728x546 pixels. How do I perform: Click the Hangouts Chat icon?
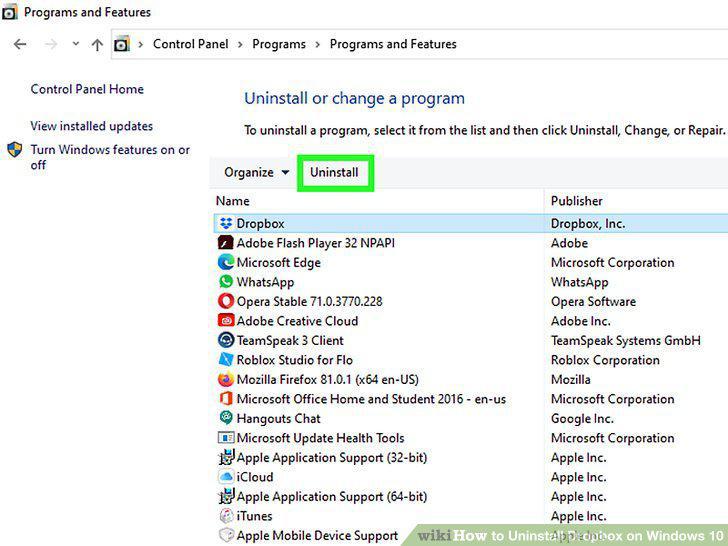[226, 418]
